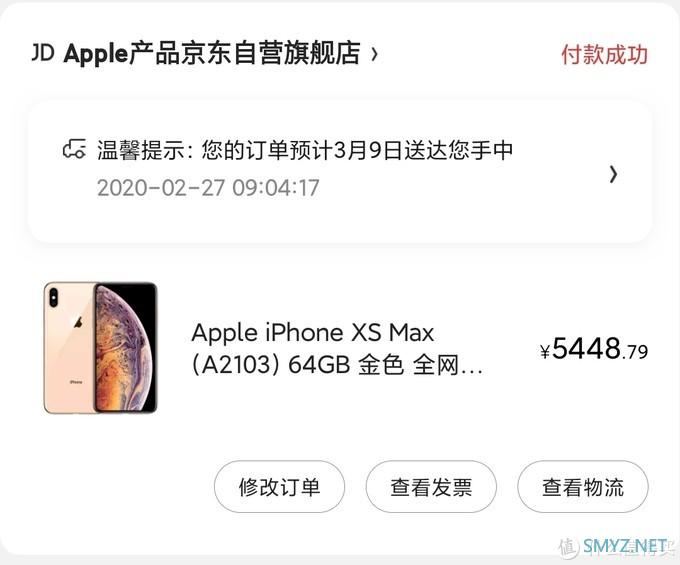Viewport: 680px width, 565px height.
Task: Click the 值 watermark badge icon
Action: click(x=569, y=547)
